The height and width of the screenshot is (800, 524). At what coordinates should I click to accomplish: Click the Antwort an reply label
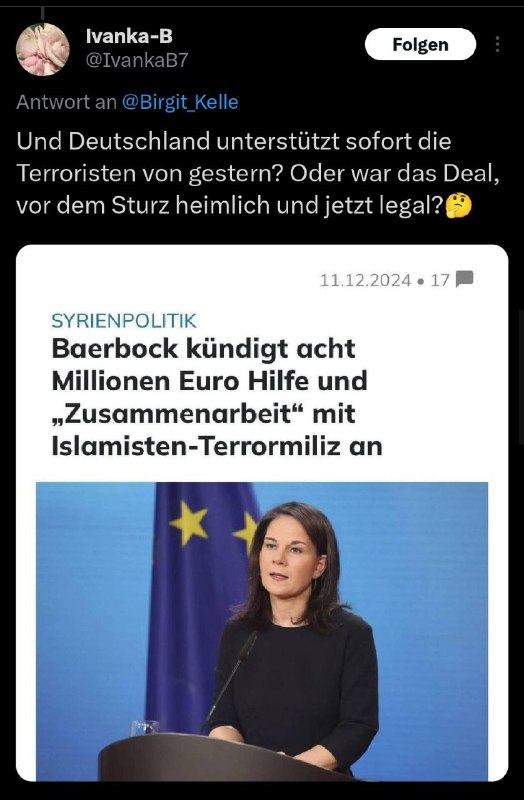click(x=66, y=102)
